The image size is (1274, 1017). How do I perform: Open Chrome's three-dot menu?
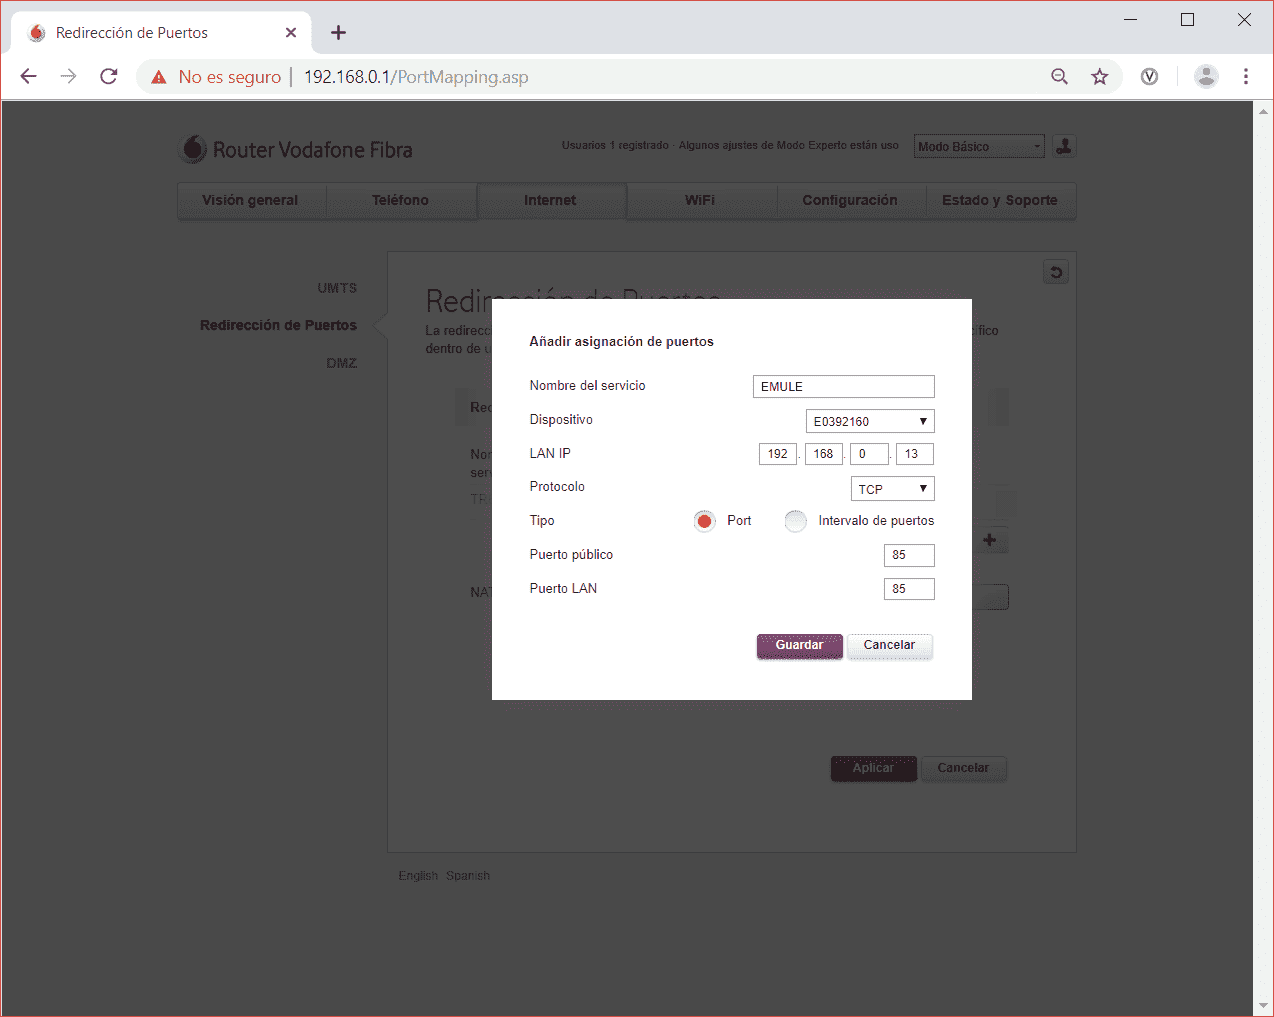click(1245, 77)
